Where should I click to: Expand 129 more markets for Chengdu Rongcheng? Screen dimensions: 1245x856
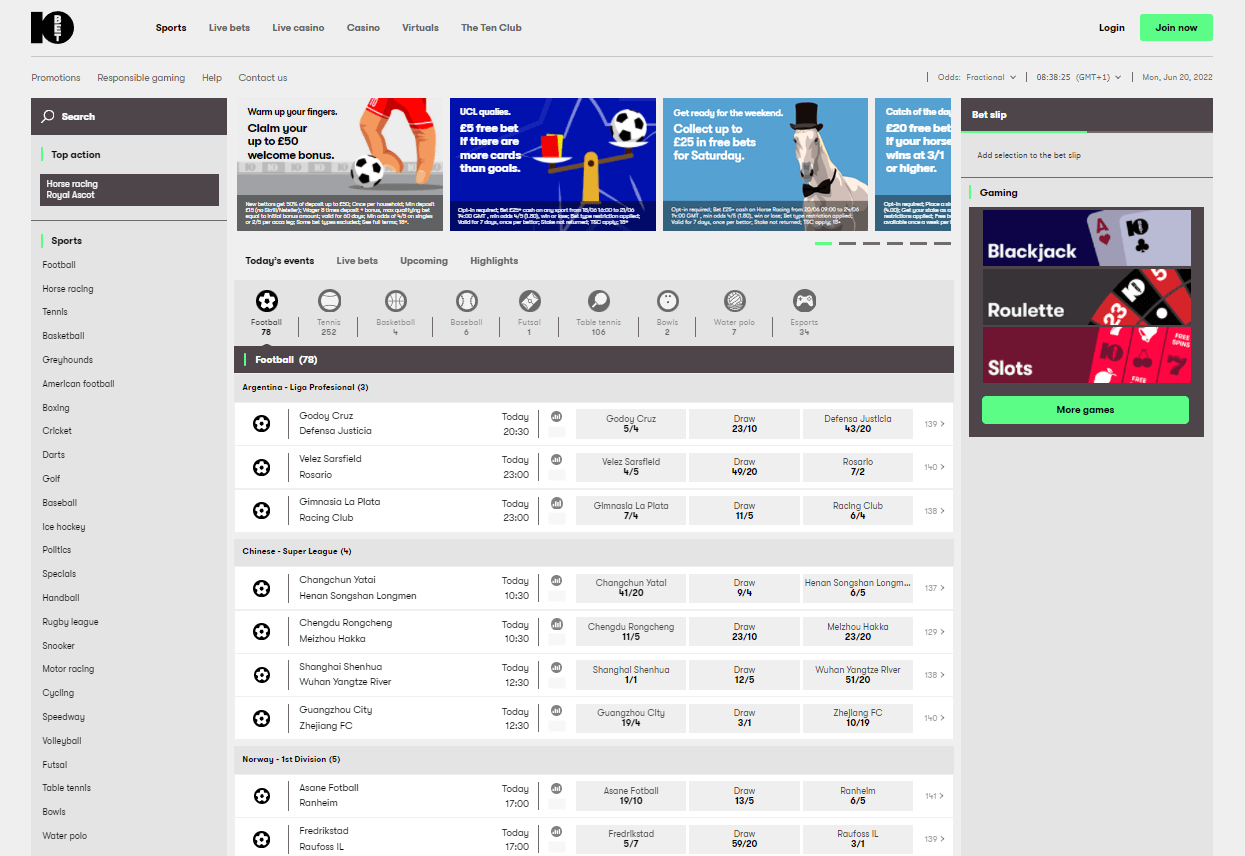pos(934,632)
